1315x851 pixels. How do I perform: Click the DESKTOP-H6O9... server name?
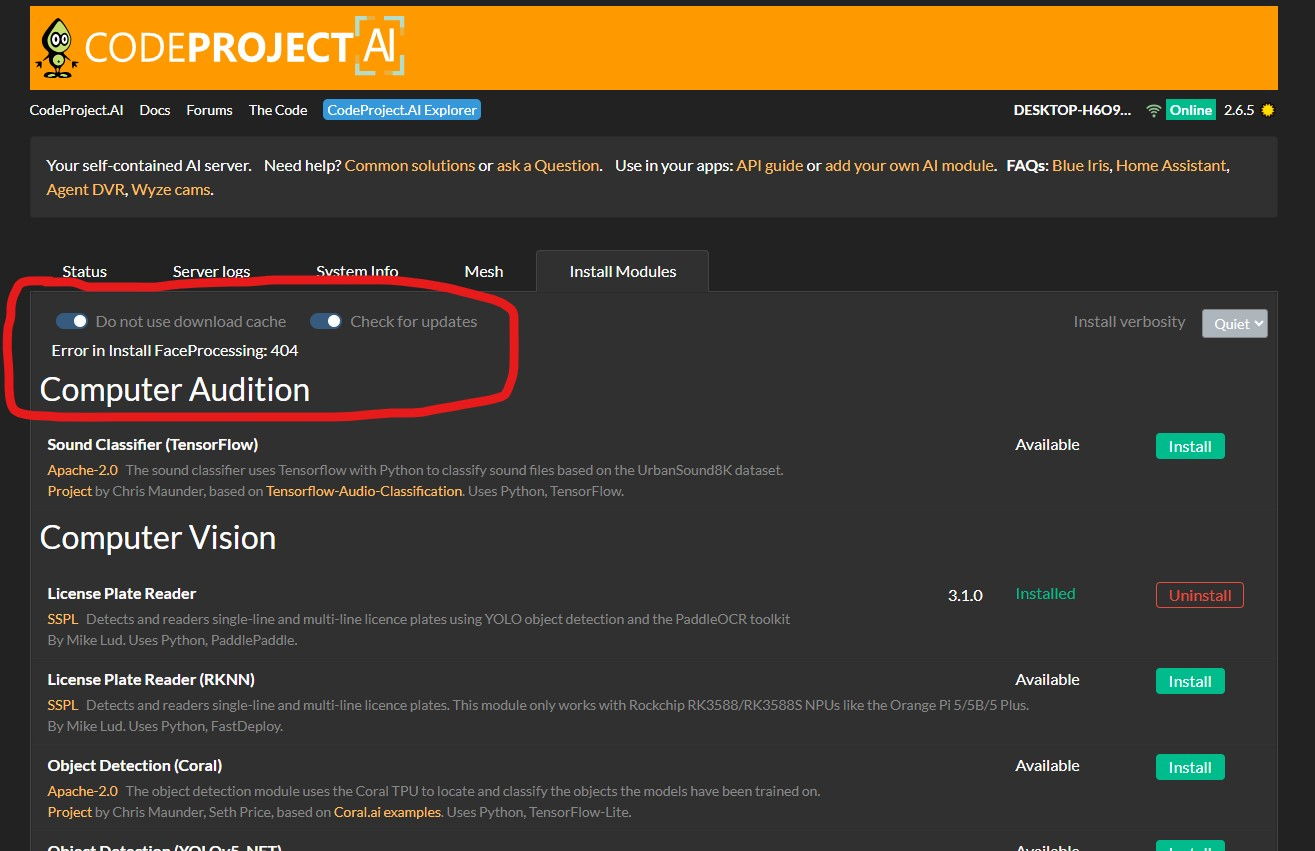point(1072,110)
